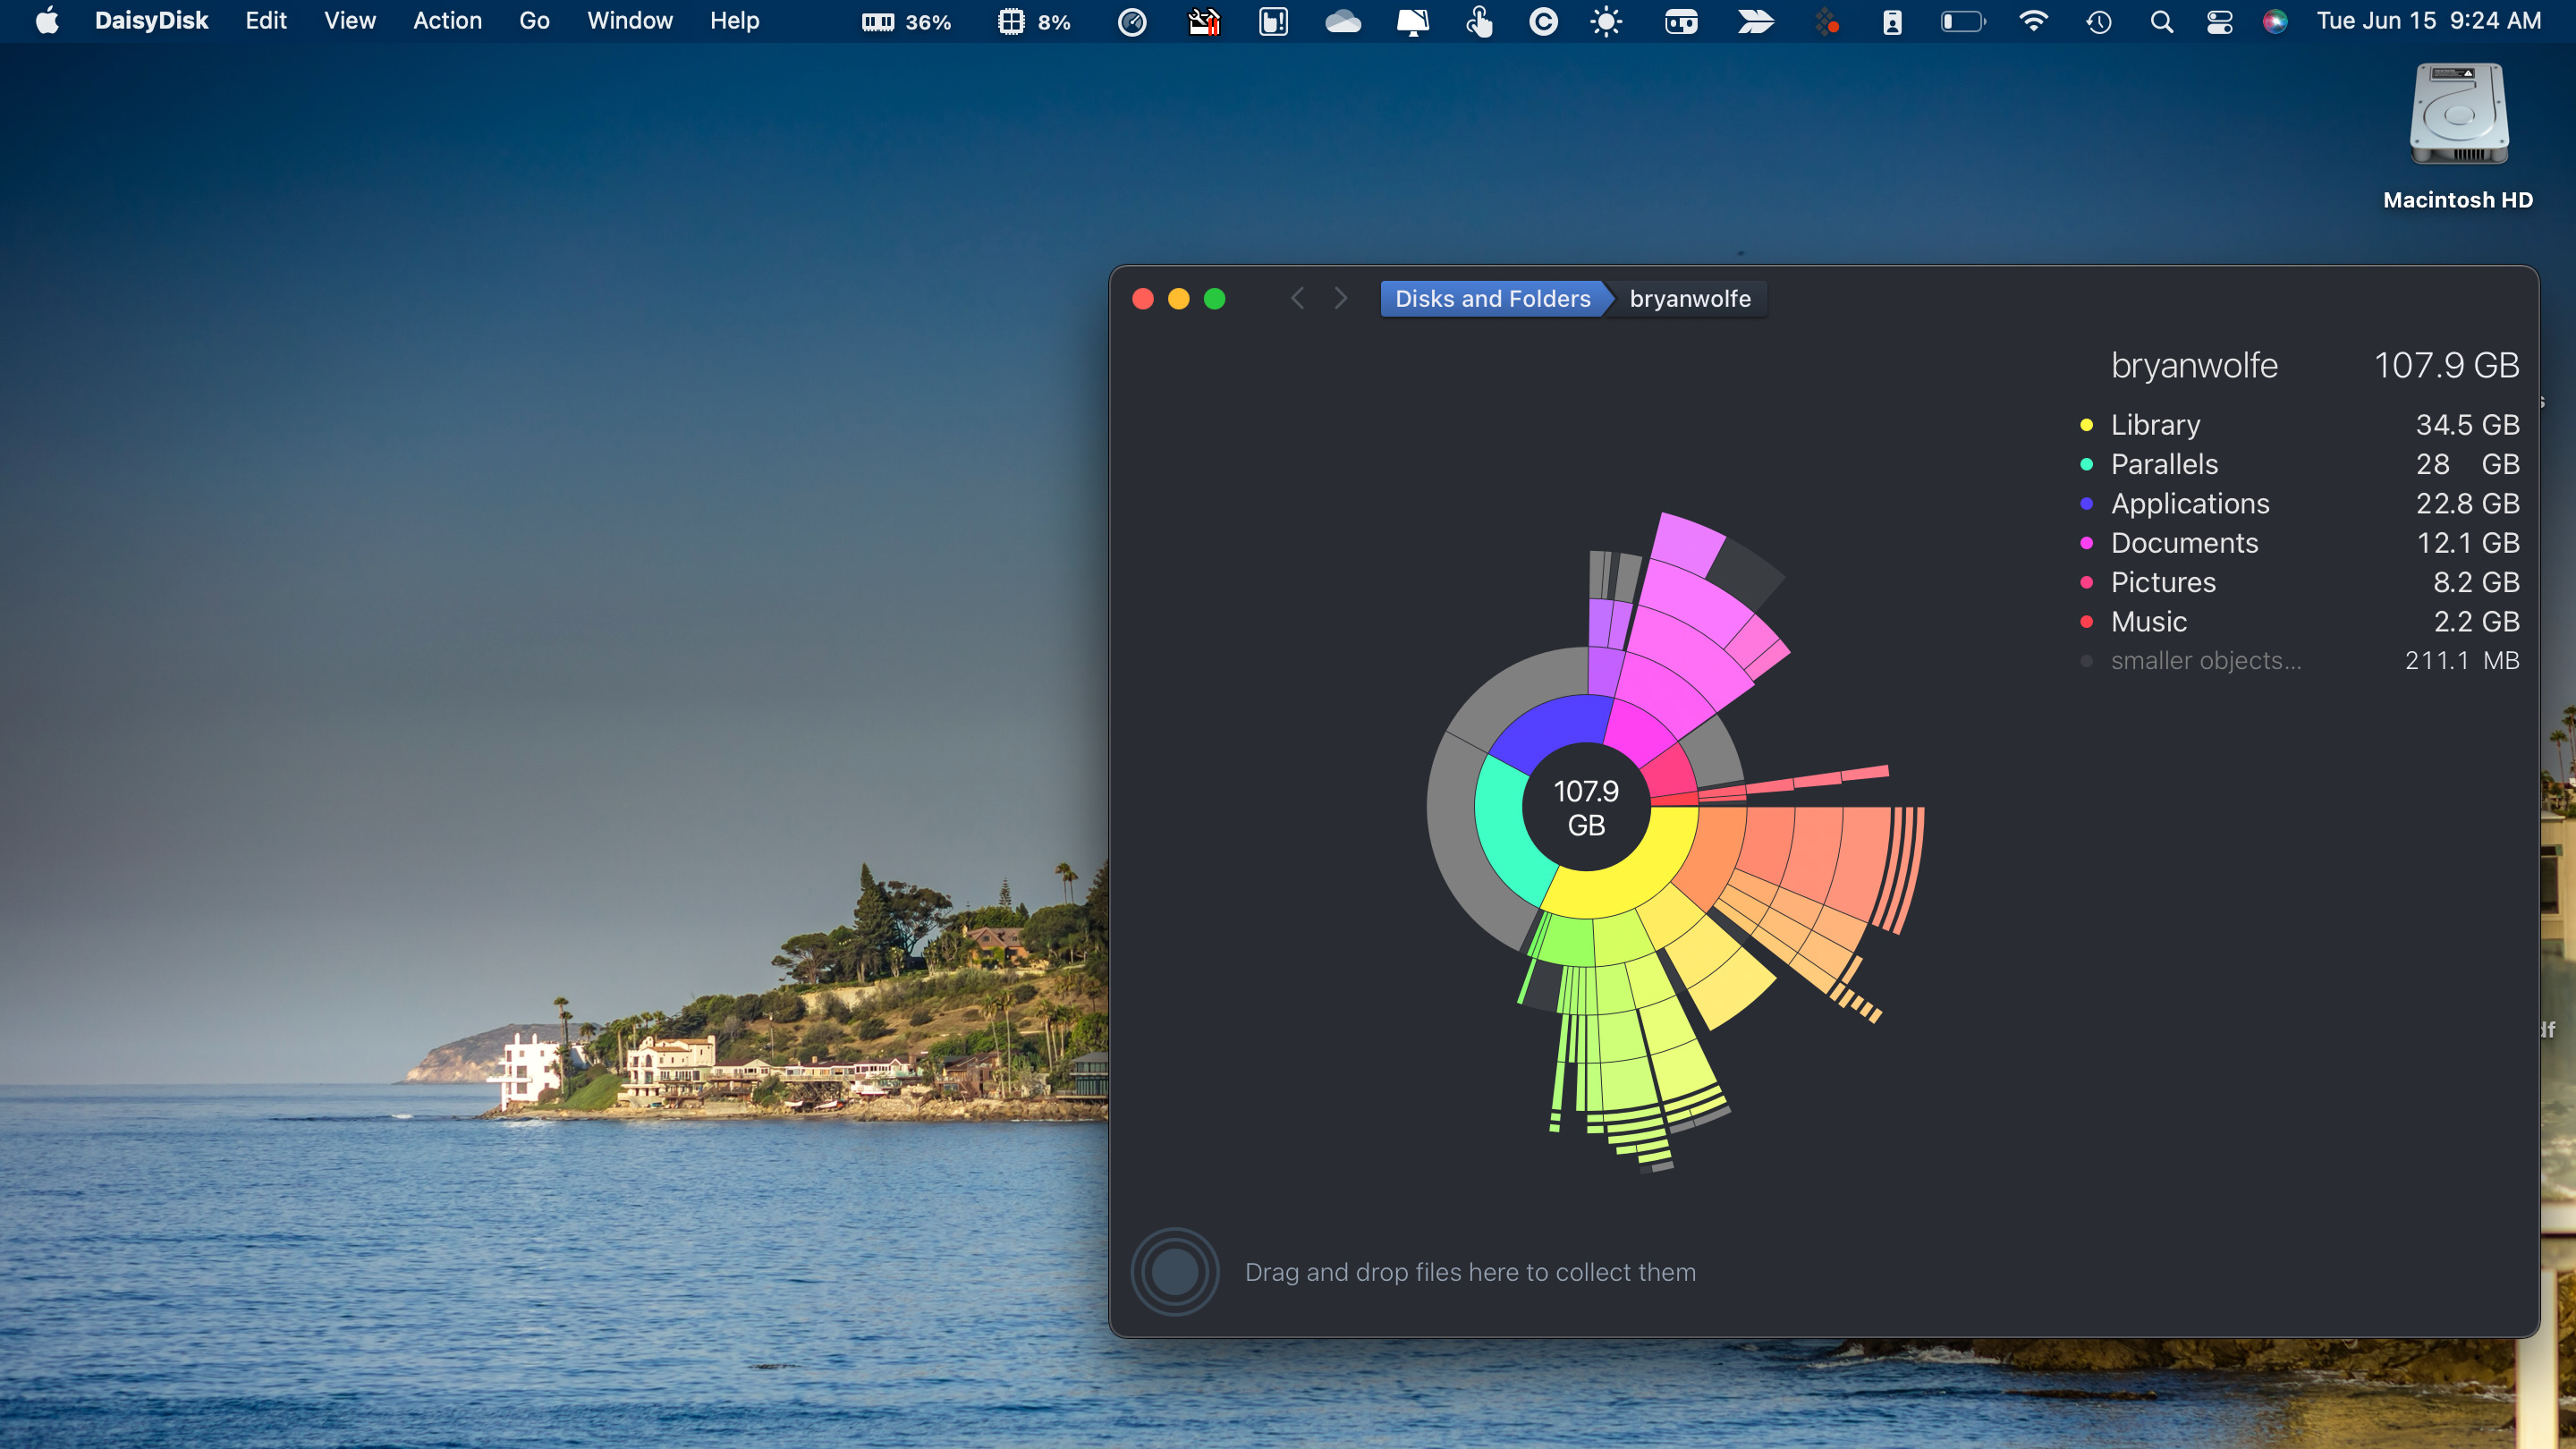Click the battery status icon
Image resolution: width=2576 pixels, height=1449 pixels.
(x=1963, y=21)
